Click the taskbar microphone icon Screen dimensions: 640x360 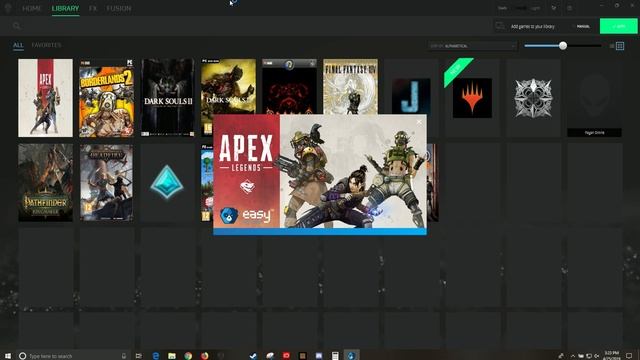tap(124, 356)
